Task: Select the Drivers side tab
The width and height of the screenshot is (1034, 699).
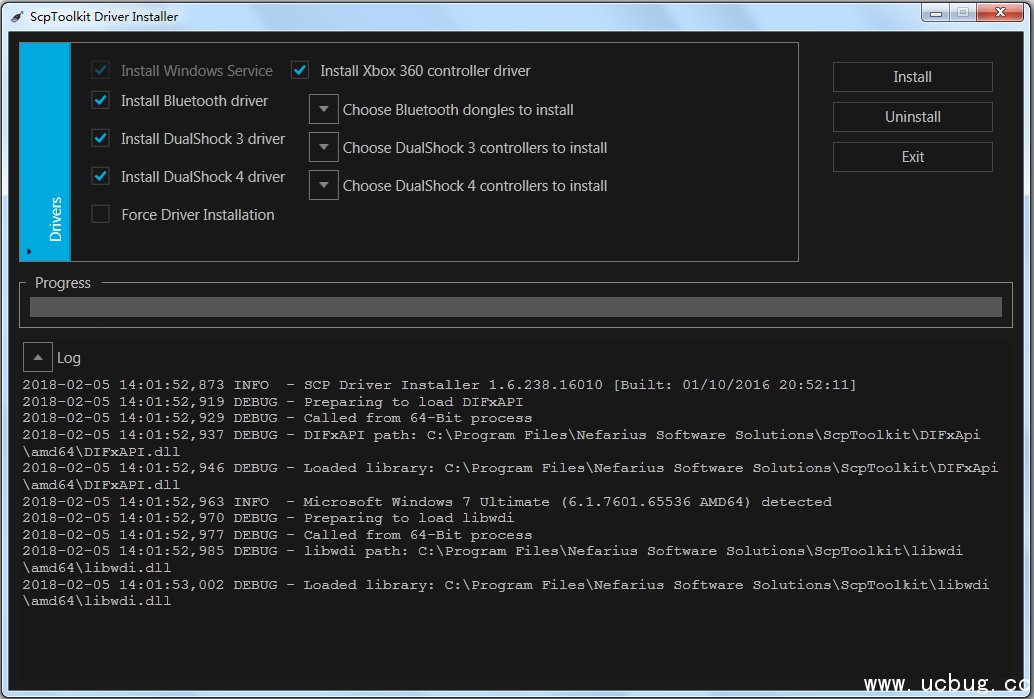Action: click(x=46, y=152)
